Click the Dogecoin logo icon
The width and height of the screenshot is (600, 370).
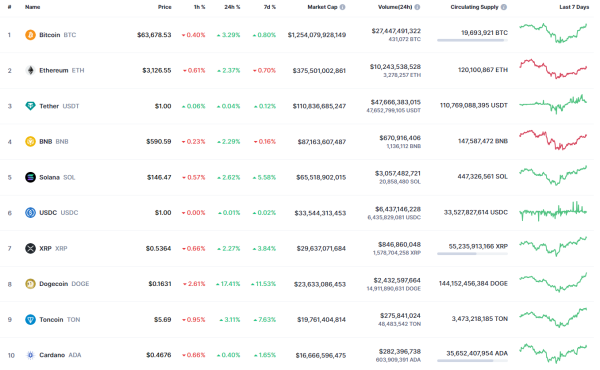coord(30,284)
